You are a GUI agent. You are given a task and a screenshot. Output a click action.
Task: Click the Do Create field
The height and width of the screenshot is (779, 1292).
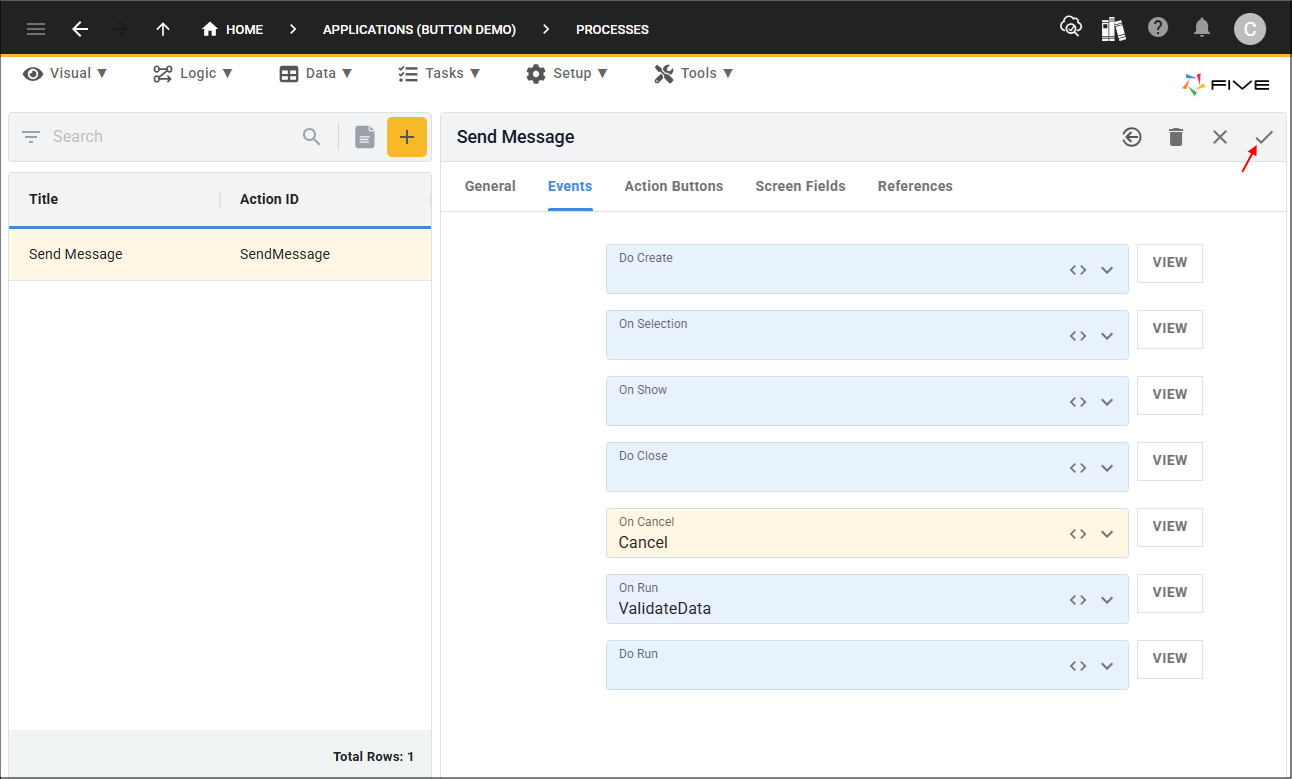tap(867, 269)
